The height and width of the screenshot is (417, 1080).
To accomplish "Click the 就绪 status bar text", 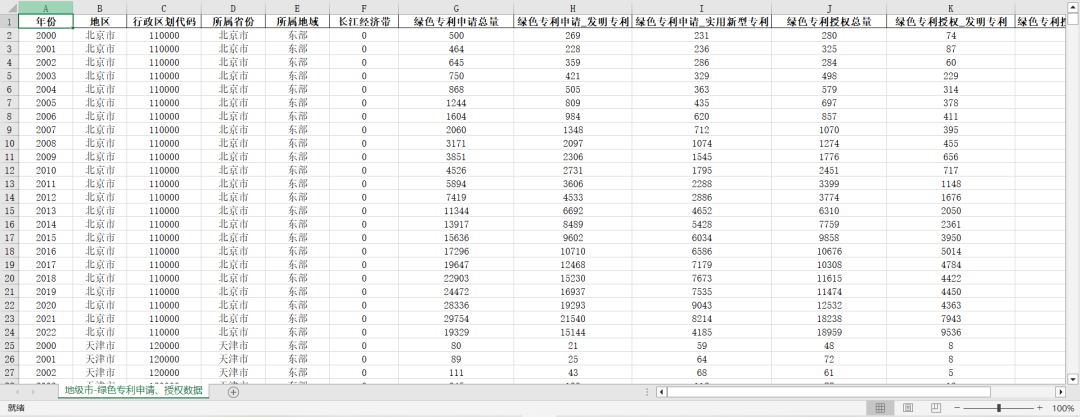I will pos(15,408).
